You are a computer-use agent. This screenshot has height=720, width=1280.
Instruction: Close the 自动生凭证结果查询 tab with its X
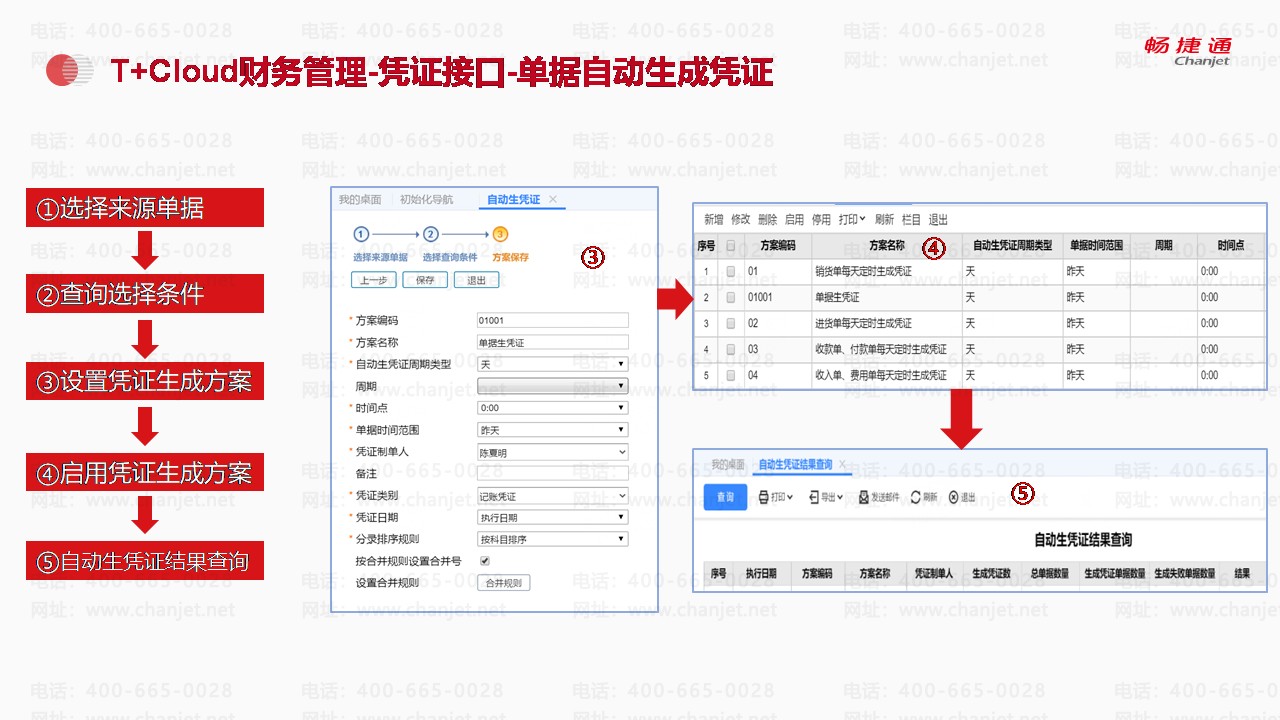(842, 464)
